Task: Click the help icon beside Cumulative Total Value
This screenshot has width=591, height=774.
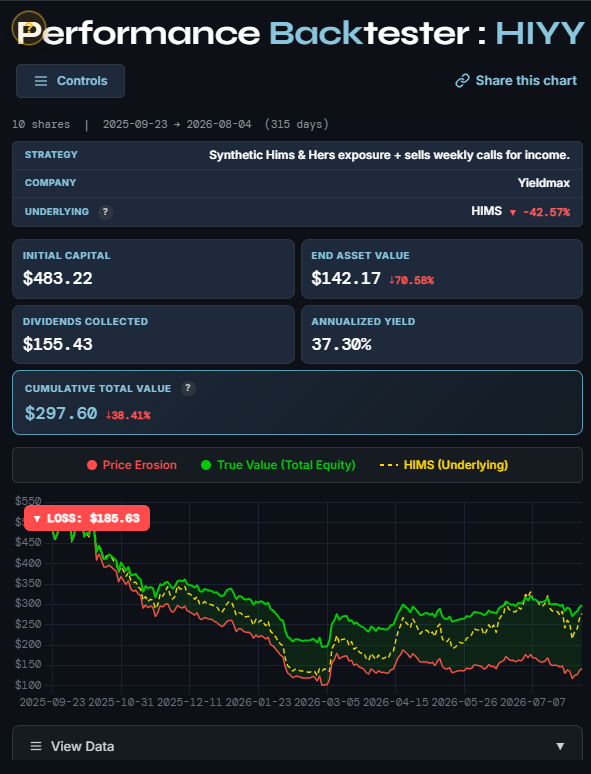Action: tap(188, 388)
